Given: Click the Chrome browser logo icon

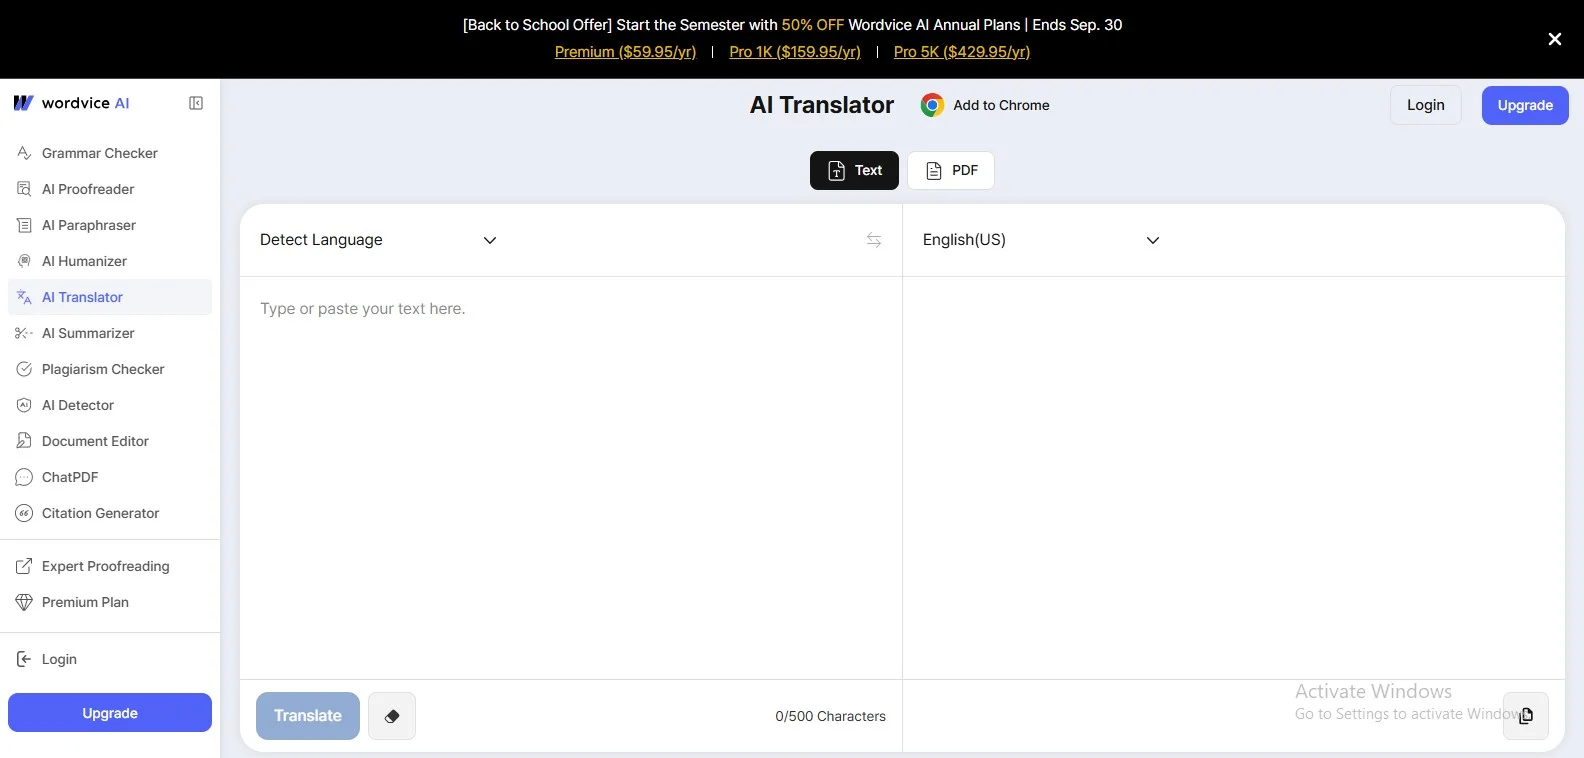Looking at the screenshot, I should tap(932, 105).
